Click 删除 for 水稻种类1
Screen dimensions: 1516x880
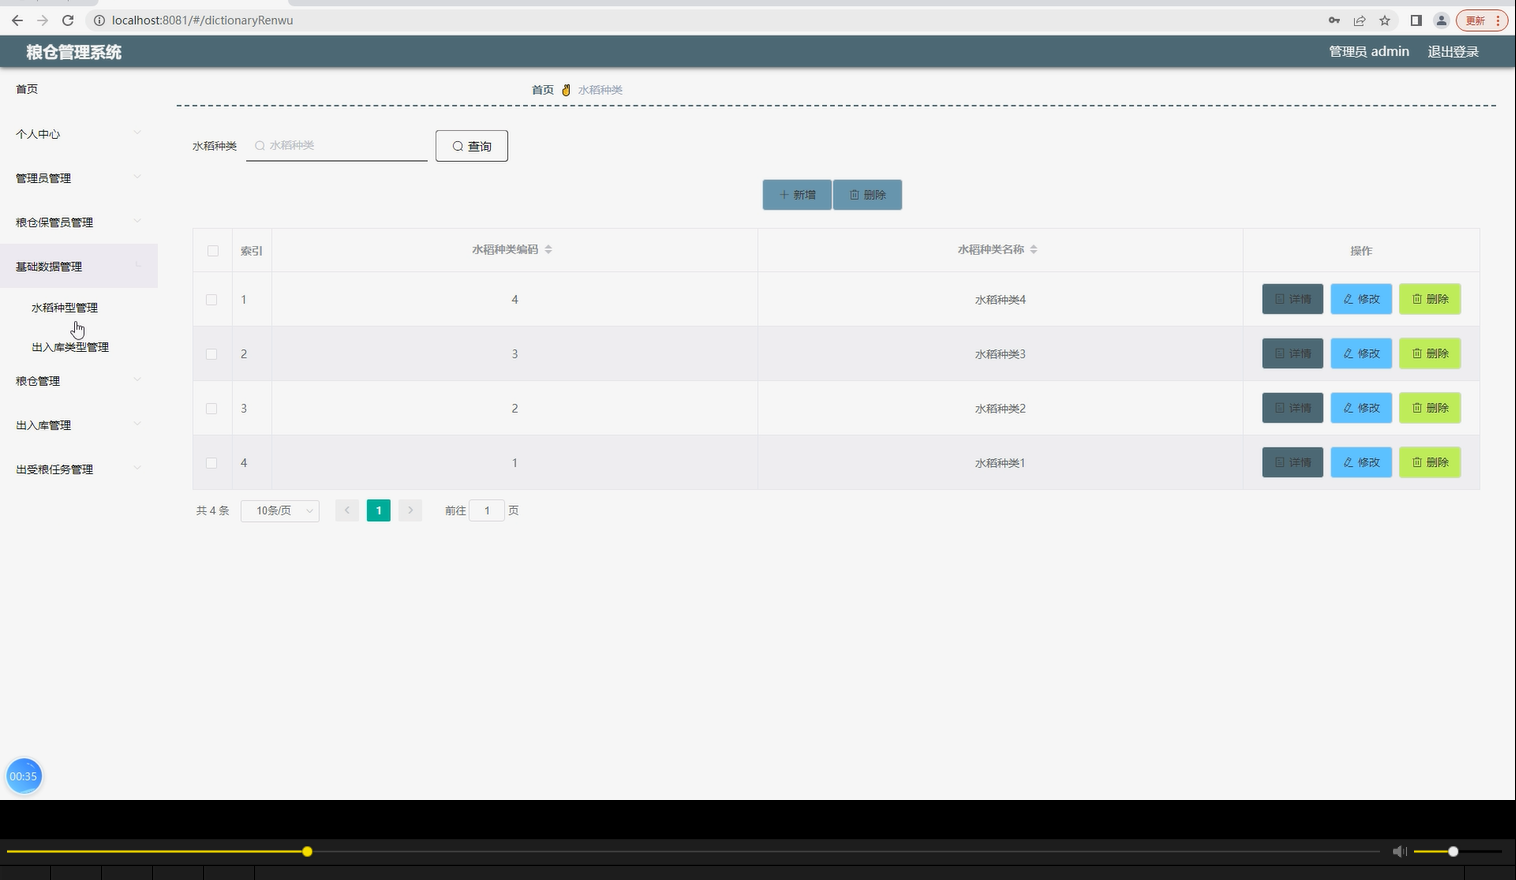pyautogui.click(x=1430, y=462)
